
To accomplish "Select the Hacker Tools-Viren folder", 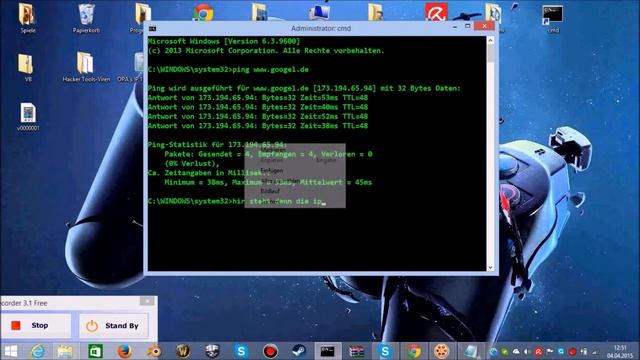I will [86, 67].
